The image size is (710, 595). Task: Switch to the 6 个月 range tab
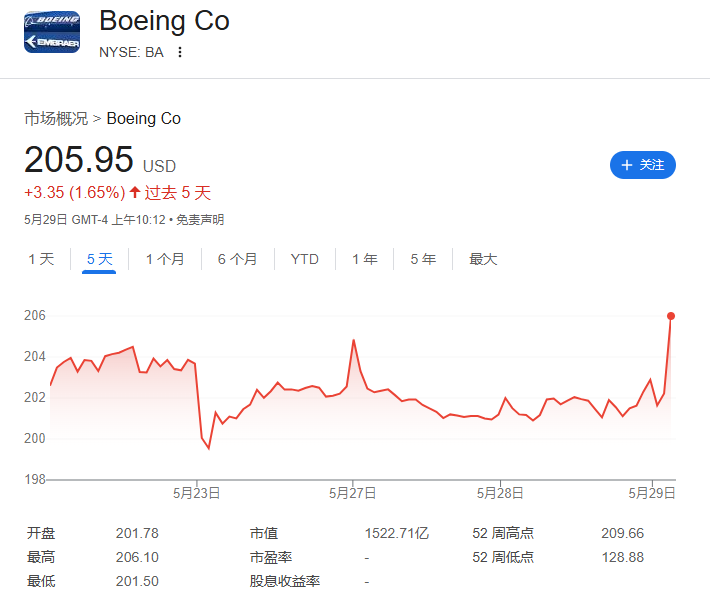pyautogui.click(x=237, y=259)
